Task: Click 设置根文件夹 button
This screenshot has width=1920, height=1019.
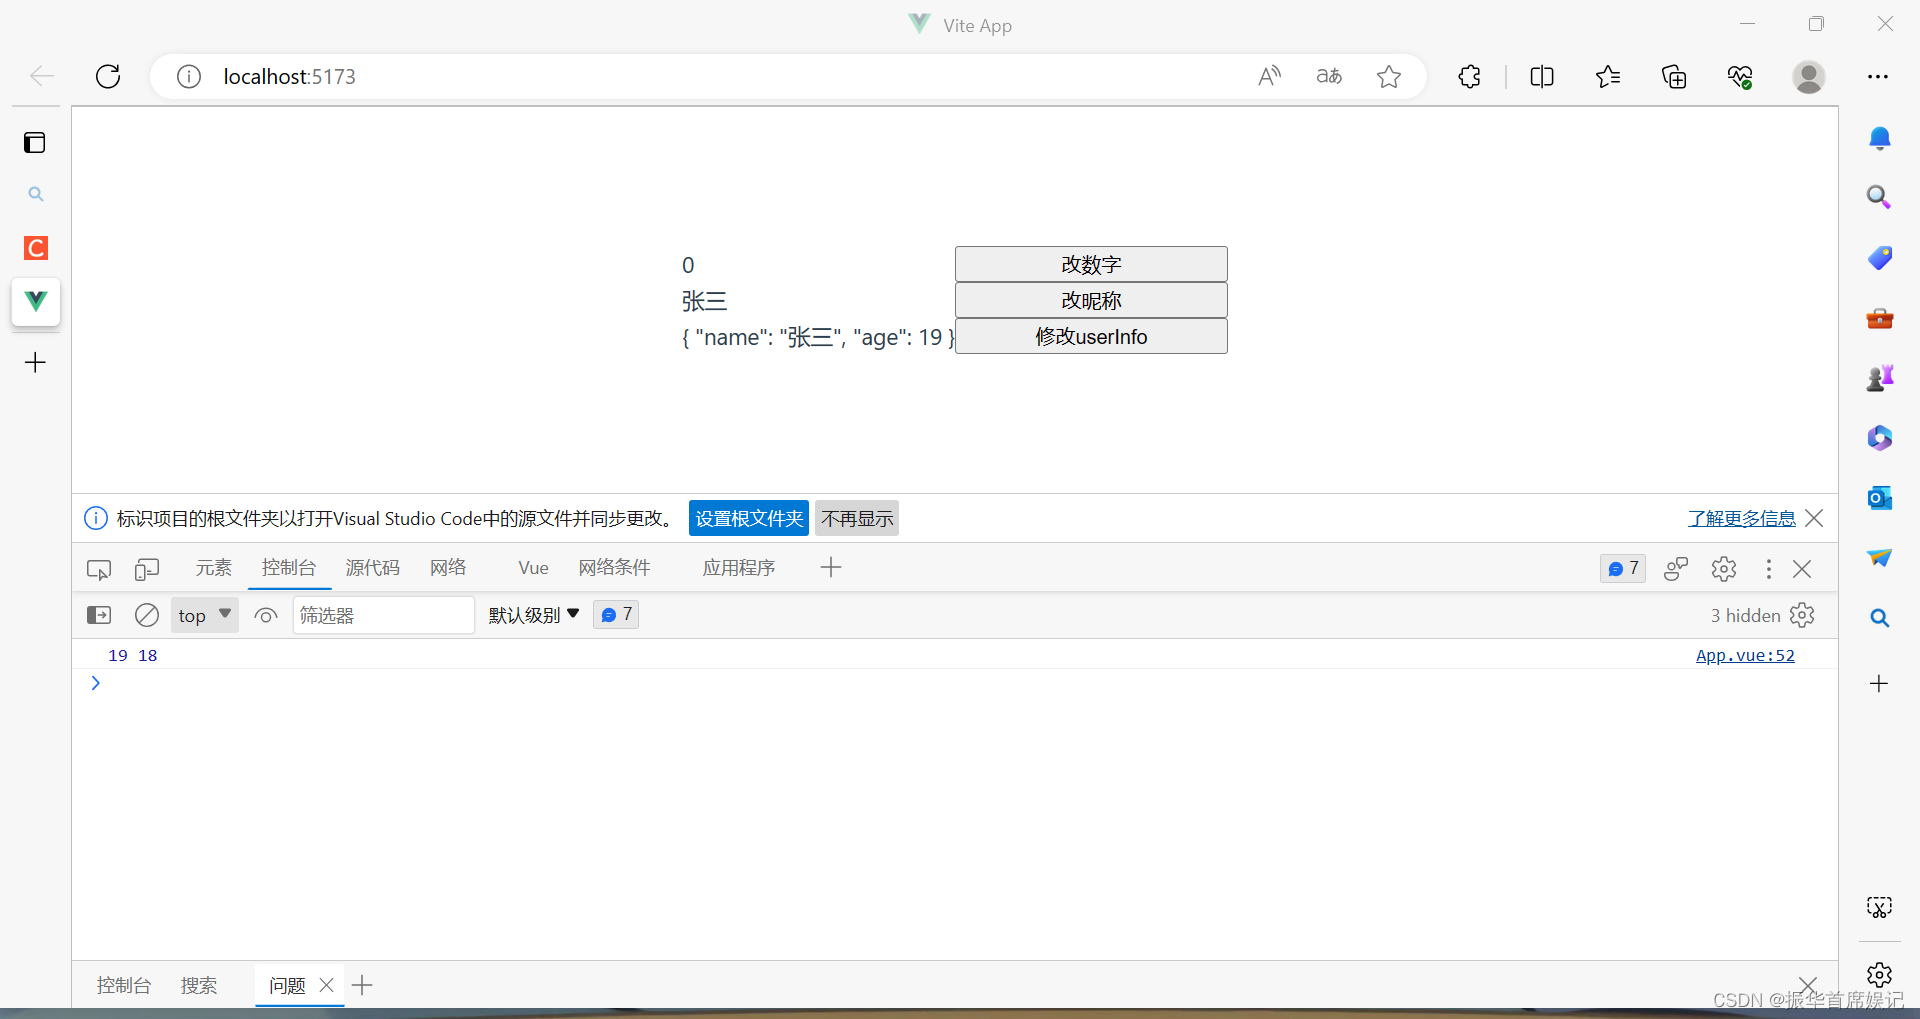Action: click(749, 518)
